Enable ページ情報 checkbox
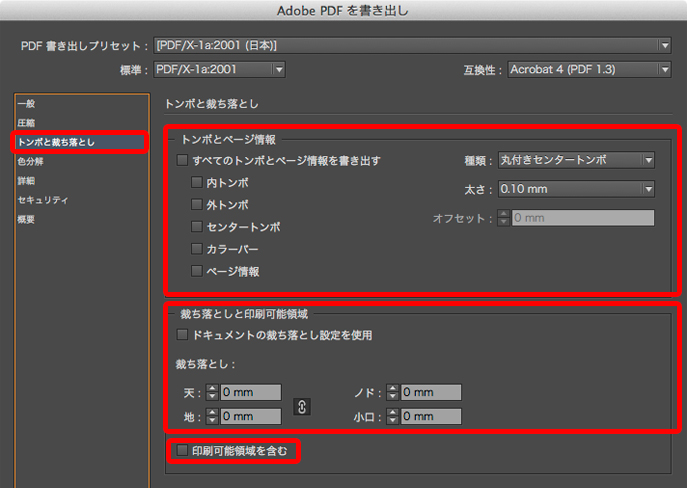Screen dimensions: 687x488 tap(196, 271)
